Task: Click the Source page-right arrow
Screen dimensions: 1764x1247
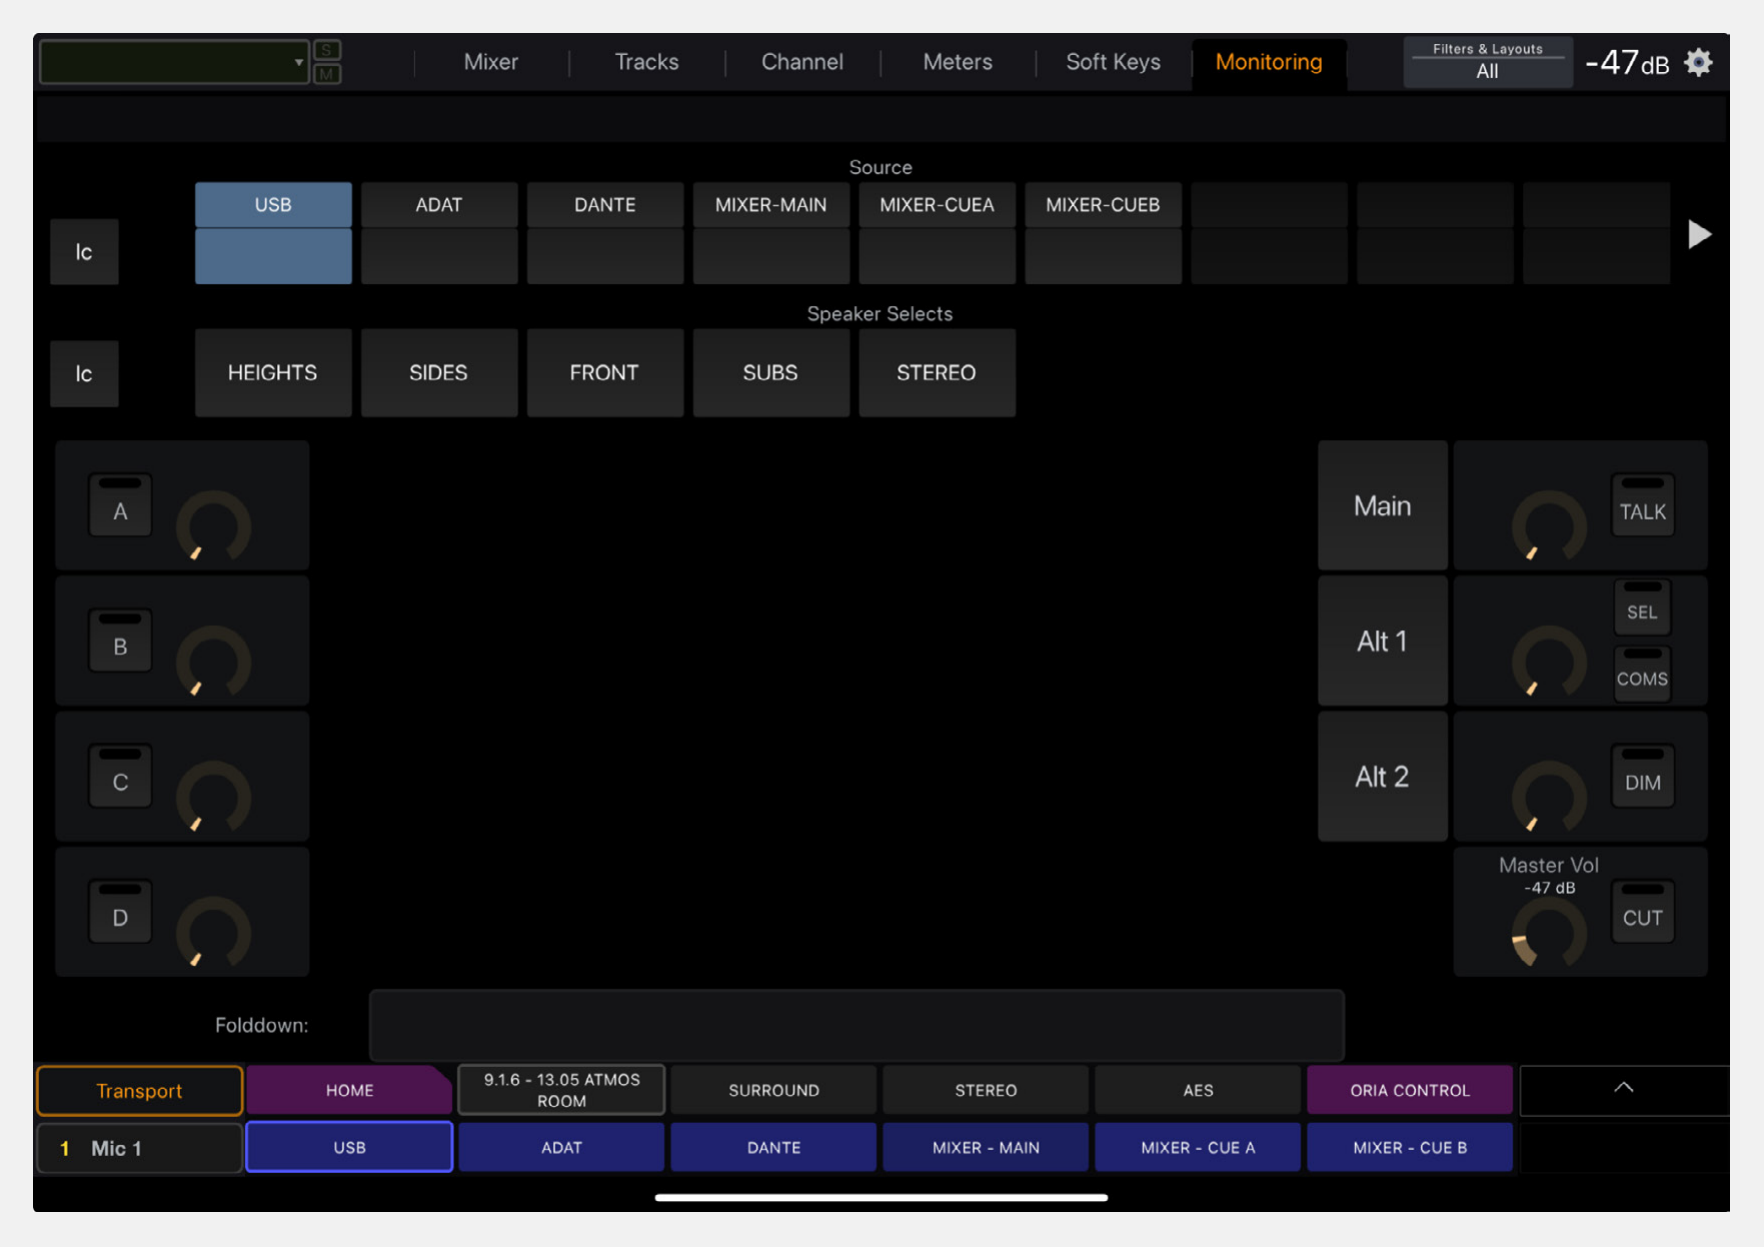Action: [1699, 234]
